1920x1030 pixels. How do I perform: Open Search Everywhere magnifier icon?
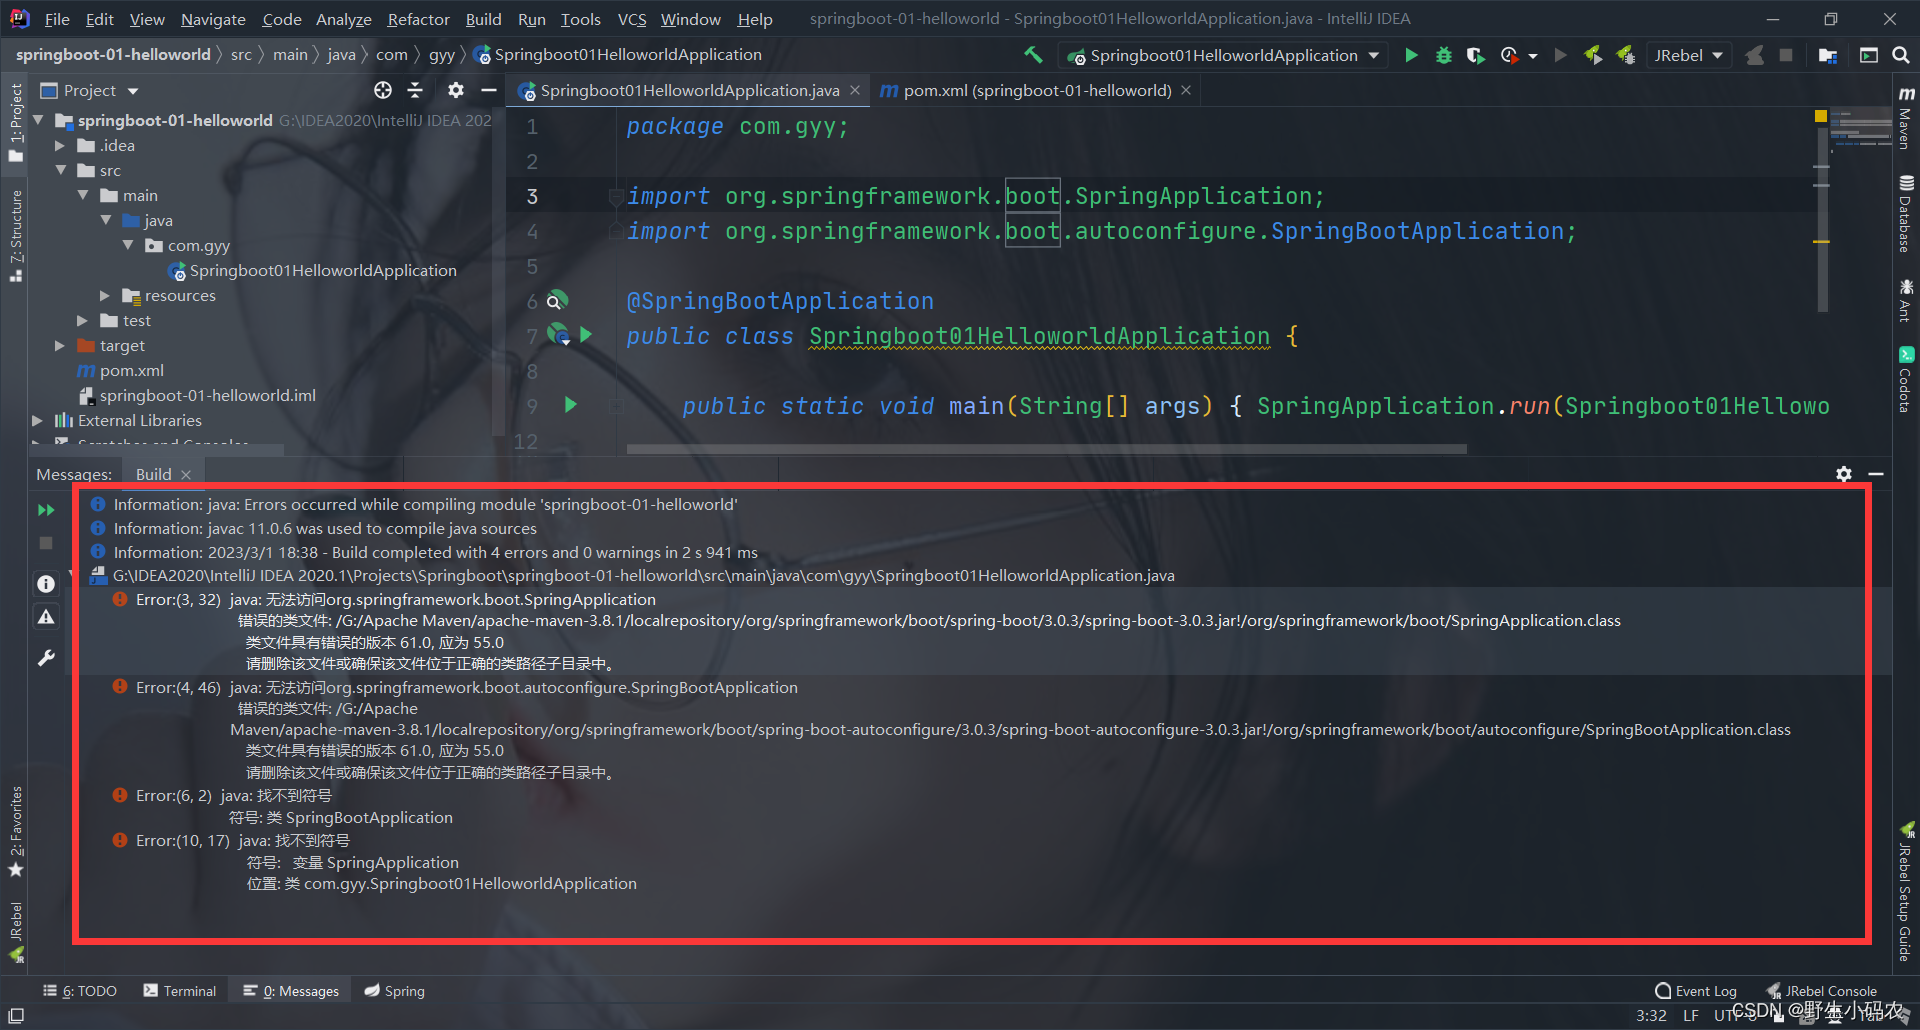[x=1901, y=55]
